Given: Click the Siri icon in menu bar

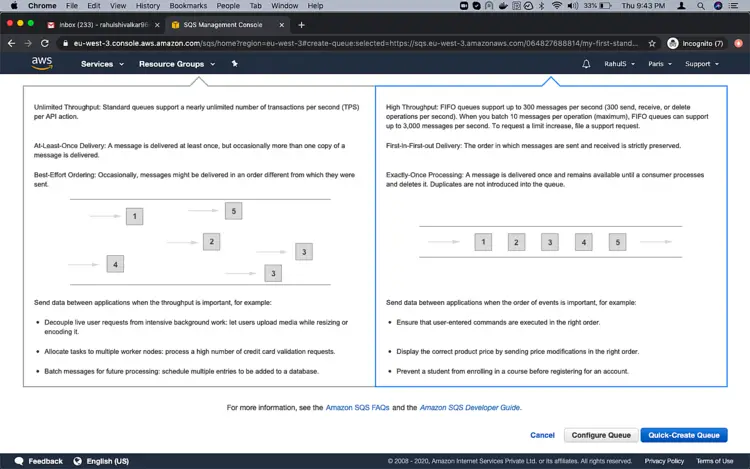Looking at the screenshot, I should tap(717, 6).
